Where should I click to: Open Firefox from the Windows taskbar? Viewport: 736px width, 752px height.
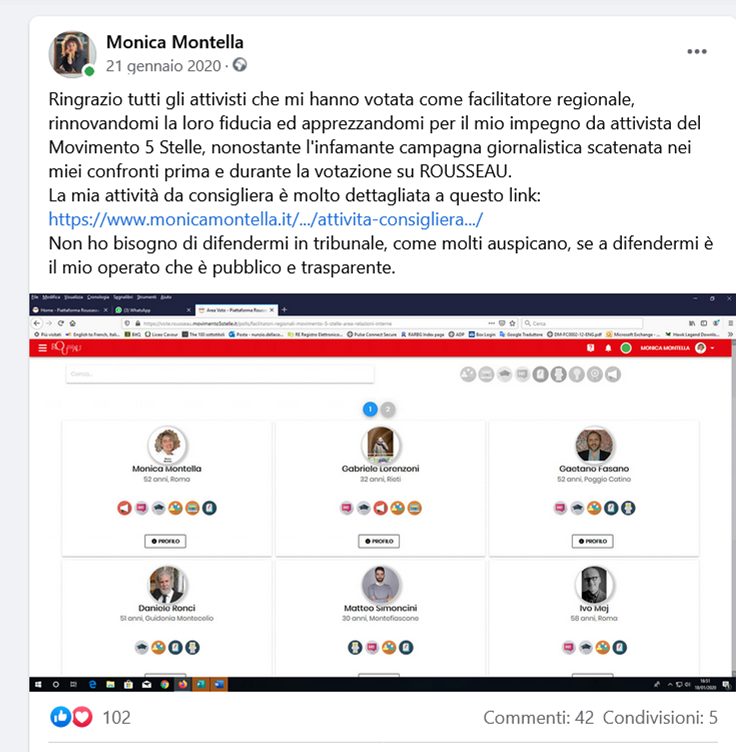183,684
